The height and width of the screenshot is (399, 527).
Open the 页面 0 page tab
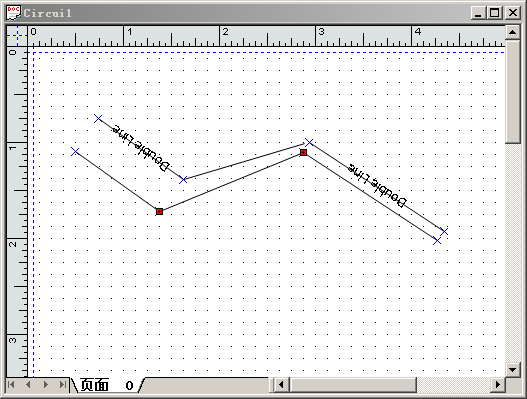tap(107, 385)
